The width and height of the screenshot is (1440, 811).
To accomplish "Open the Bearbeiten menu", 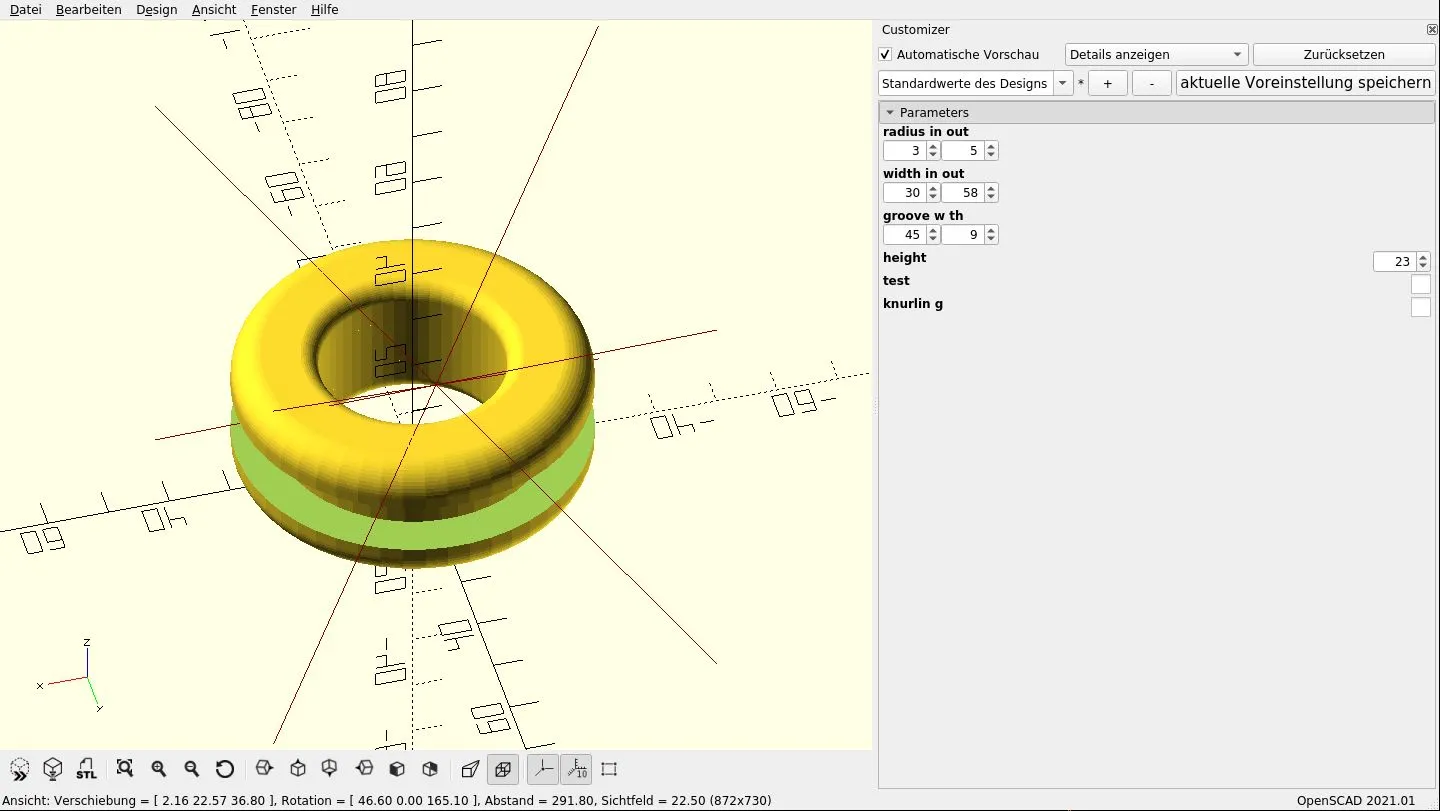I will point(89,10).
